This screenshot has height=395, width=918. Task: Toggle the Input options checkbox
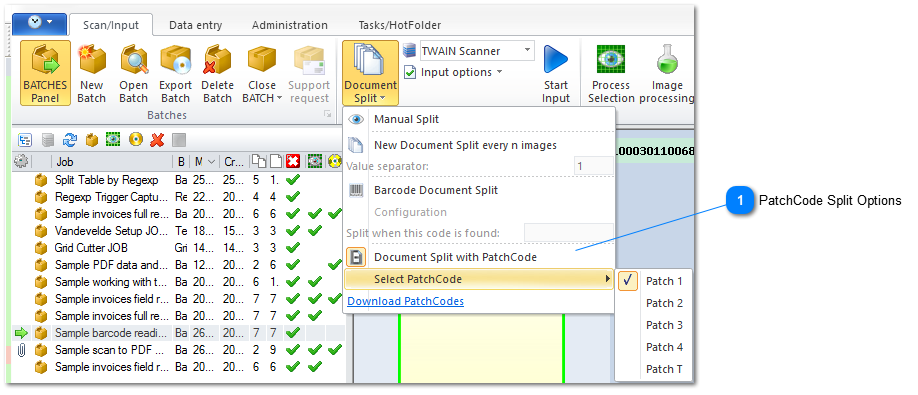[410, 73]
